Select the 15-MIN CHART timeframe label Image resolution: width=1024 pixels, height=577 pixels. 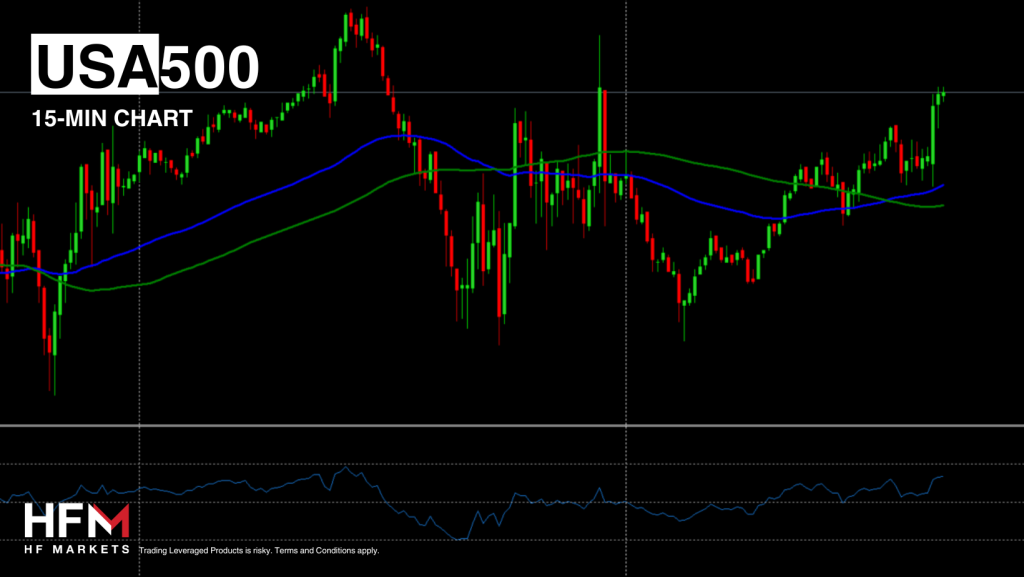(111, 119)
